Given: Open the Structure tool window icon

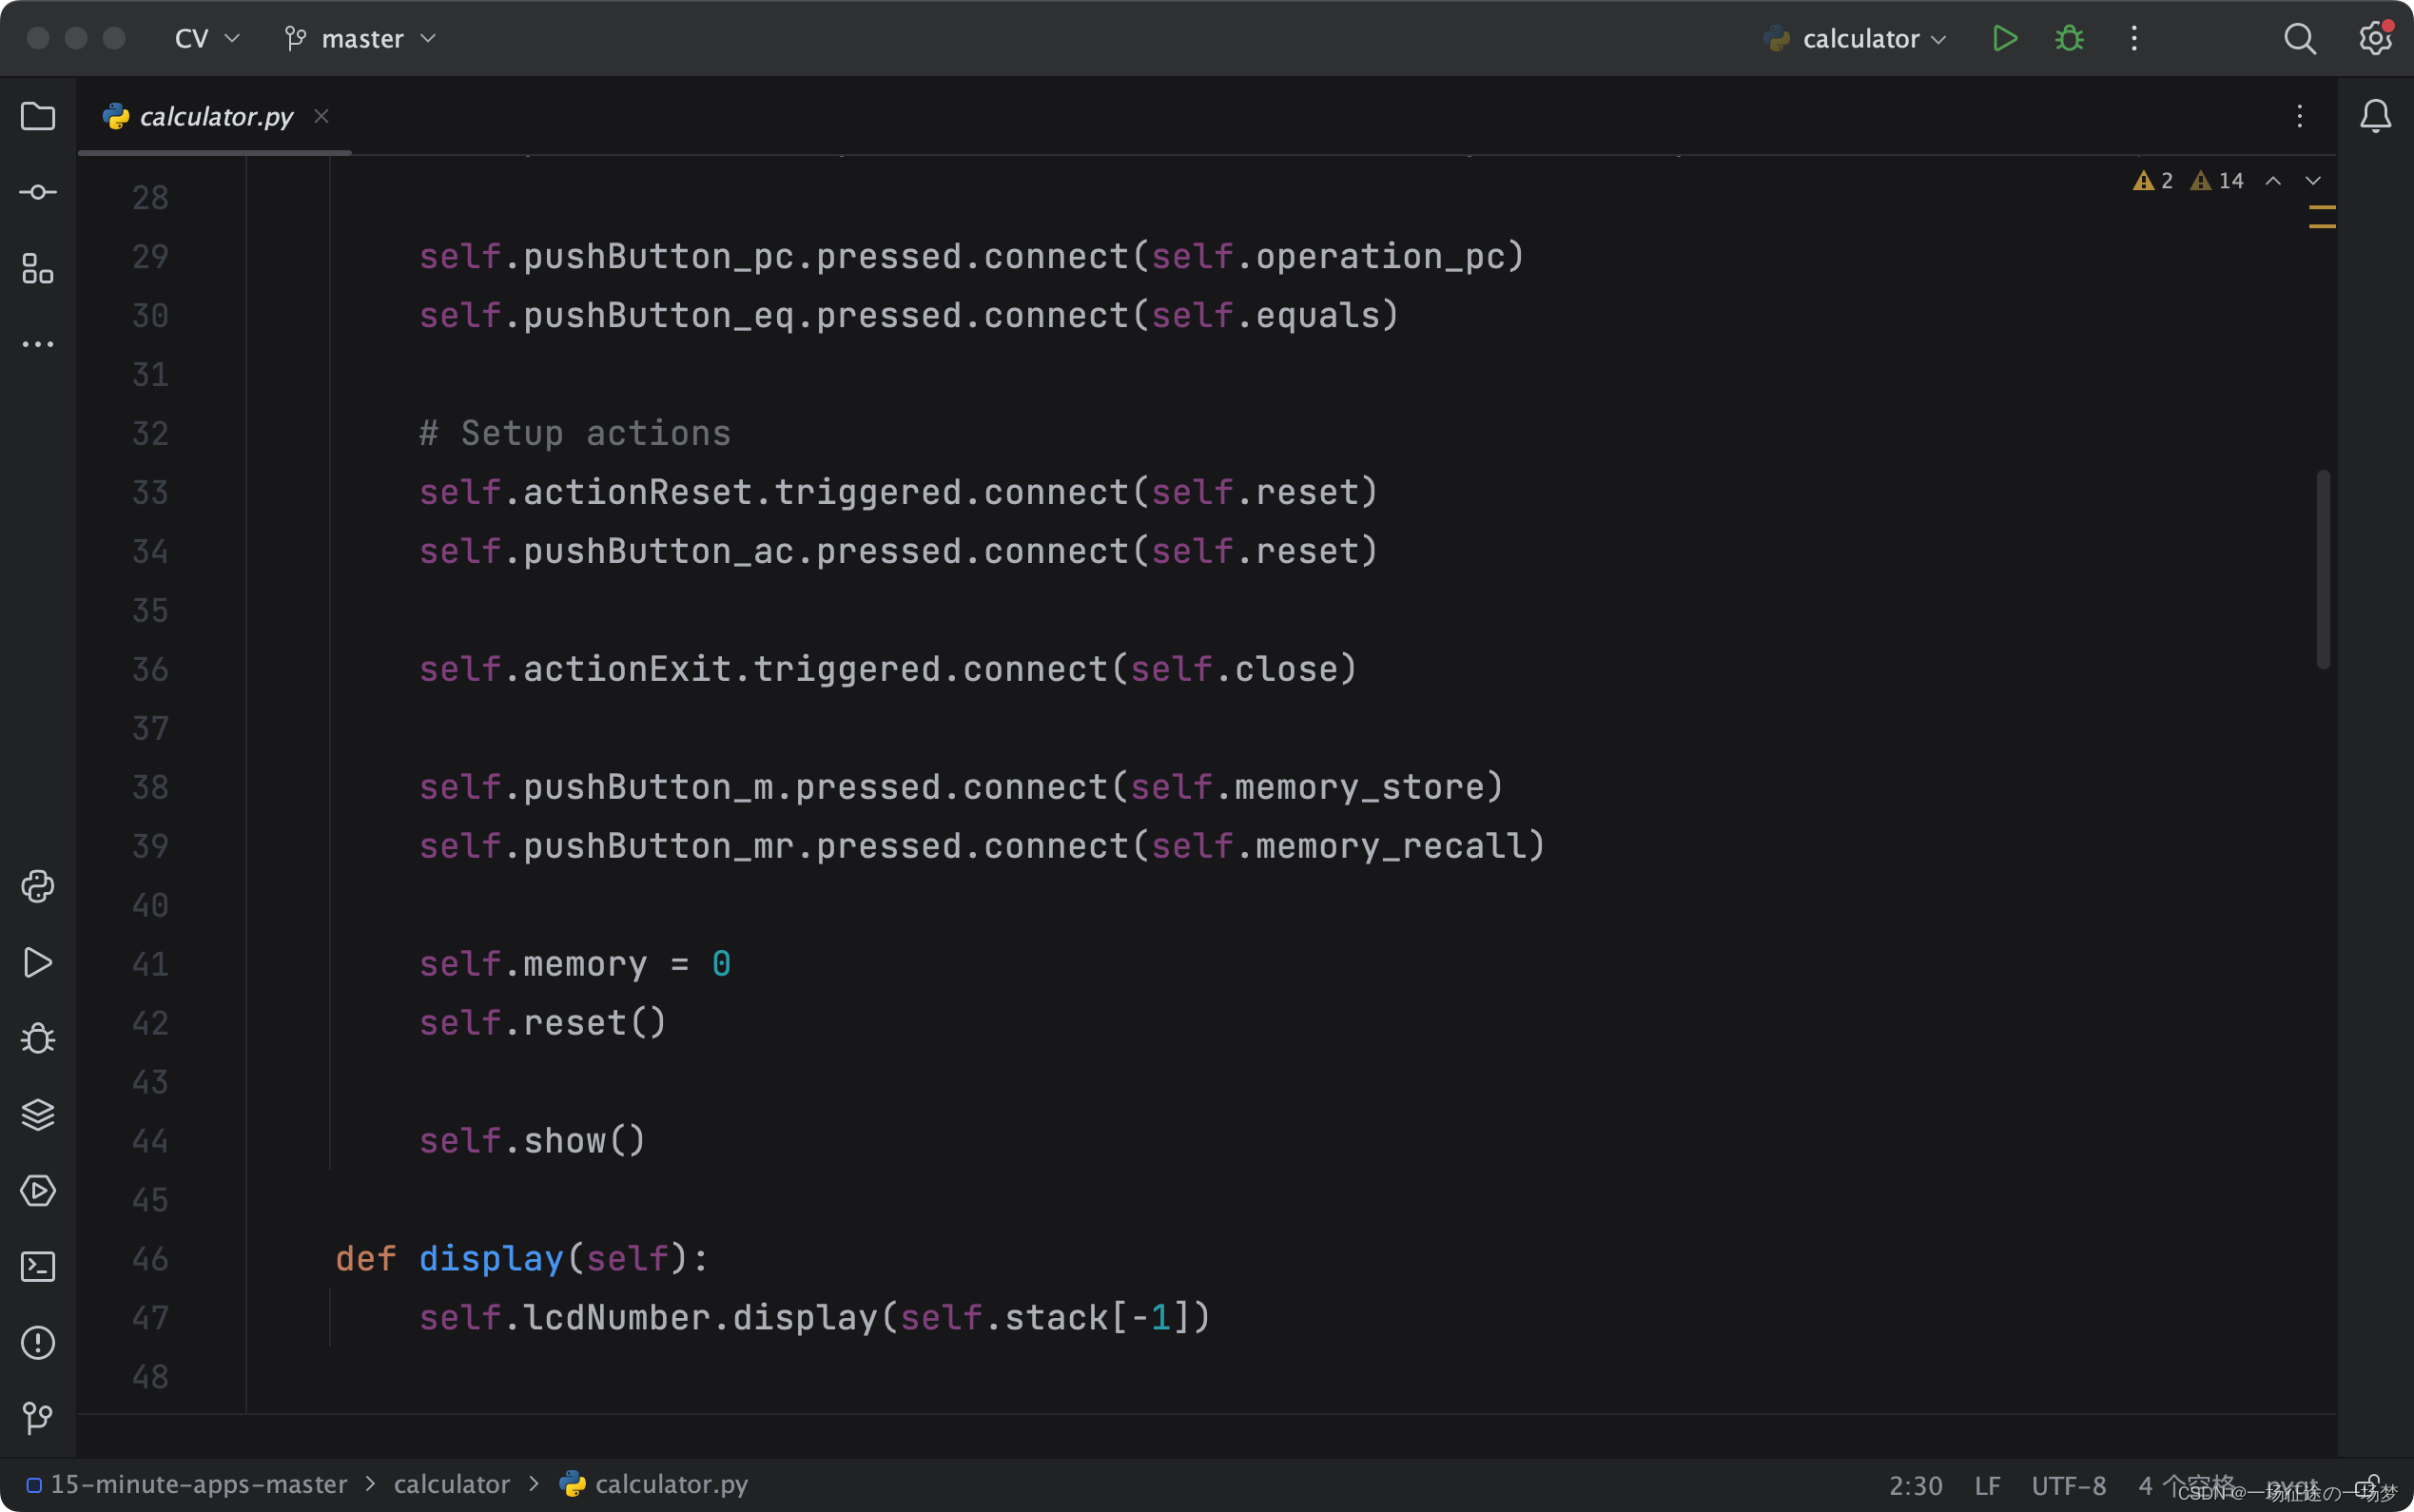Looking at the screenshot, I should [x=38, y=268].
